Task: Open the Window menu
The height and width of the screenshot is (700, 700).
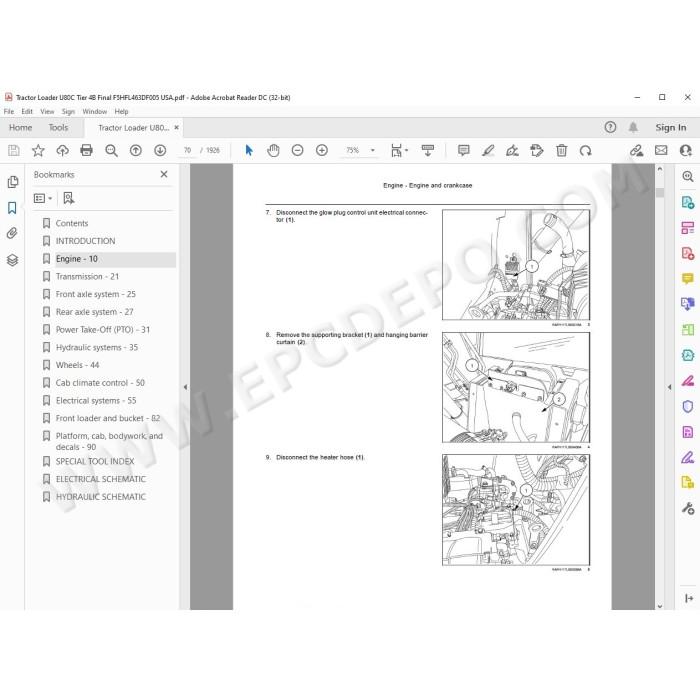Action: tap(95, 112)
